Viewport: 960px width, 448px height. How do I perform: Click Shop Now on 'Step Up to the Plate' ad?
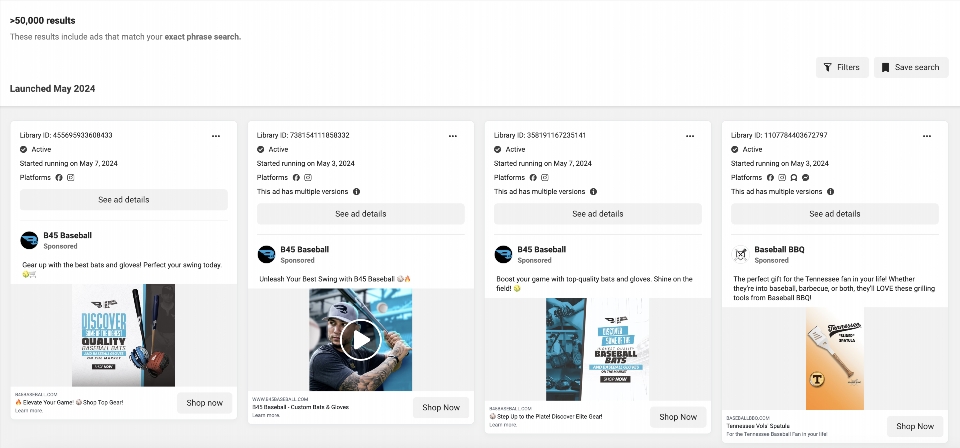pos(678,417)
